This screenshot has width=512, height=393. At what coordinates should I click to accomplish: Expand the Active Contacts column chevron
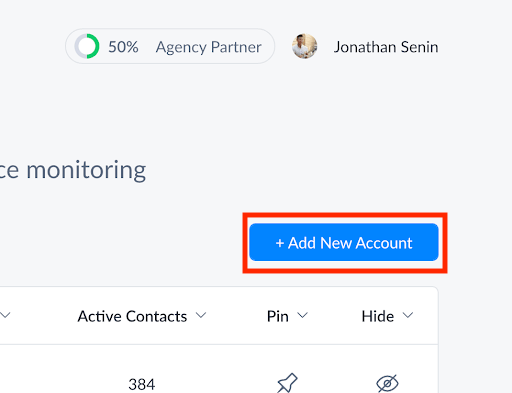coord(201,315)
